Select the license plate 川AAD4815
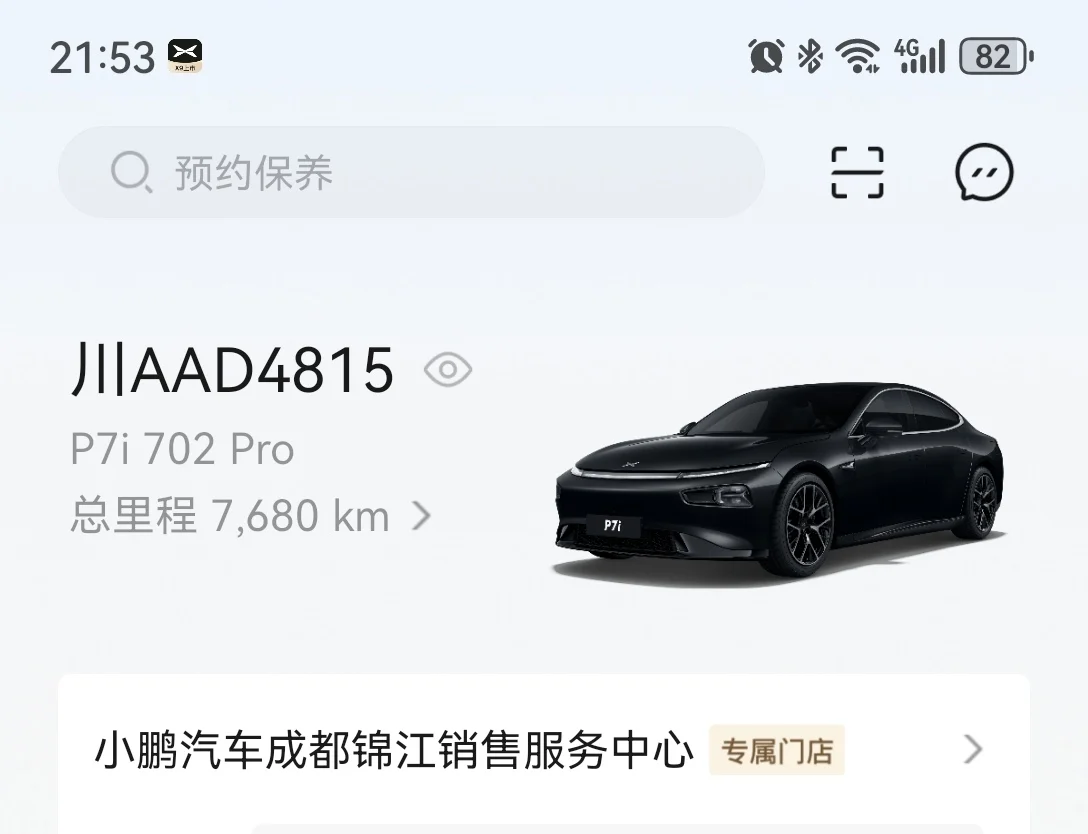1088x834 pixels. [x=232, y=369]
